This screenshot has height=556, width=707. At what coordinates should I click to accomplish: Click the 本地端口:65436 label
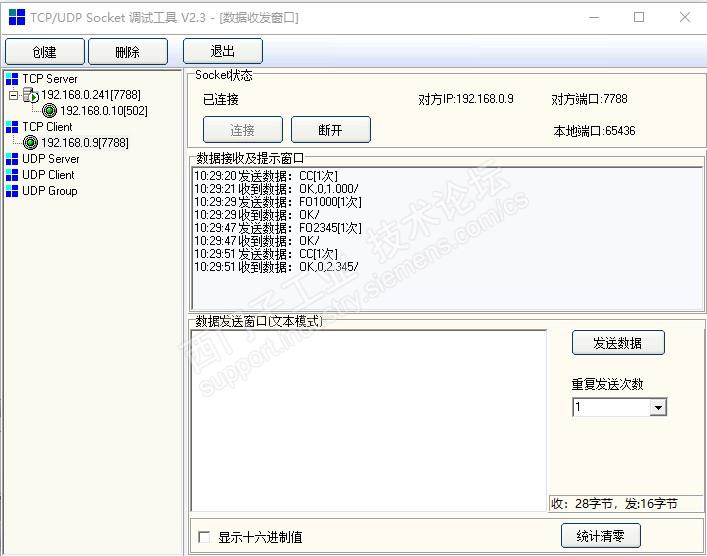[x=594, y=131]
